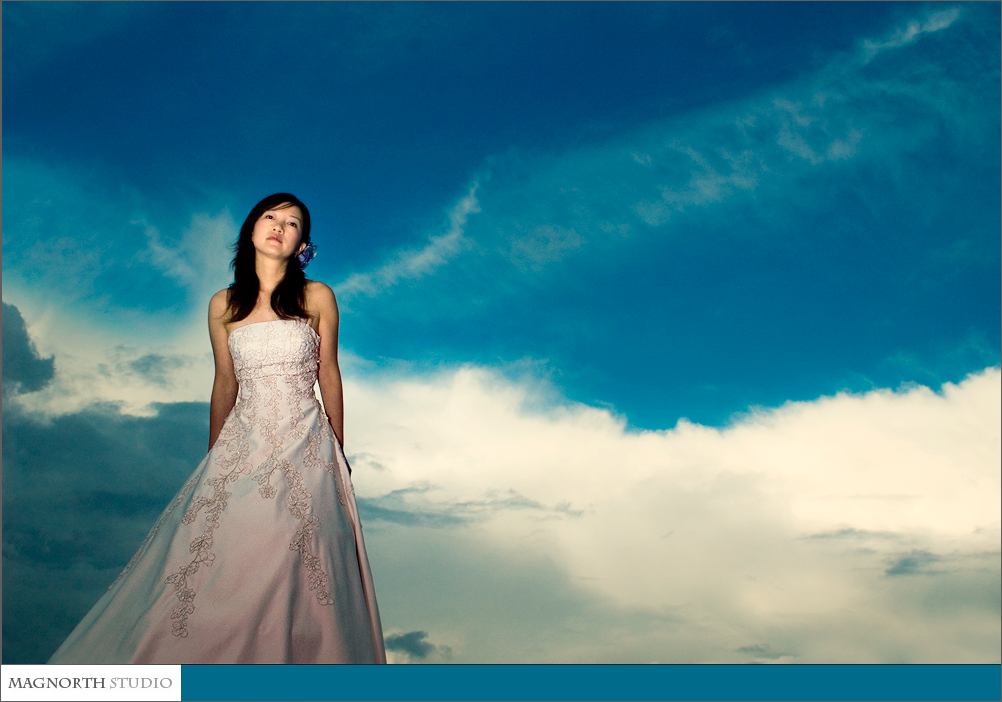Click the teal footer bar beside the logo

tap(590, 683)
